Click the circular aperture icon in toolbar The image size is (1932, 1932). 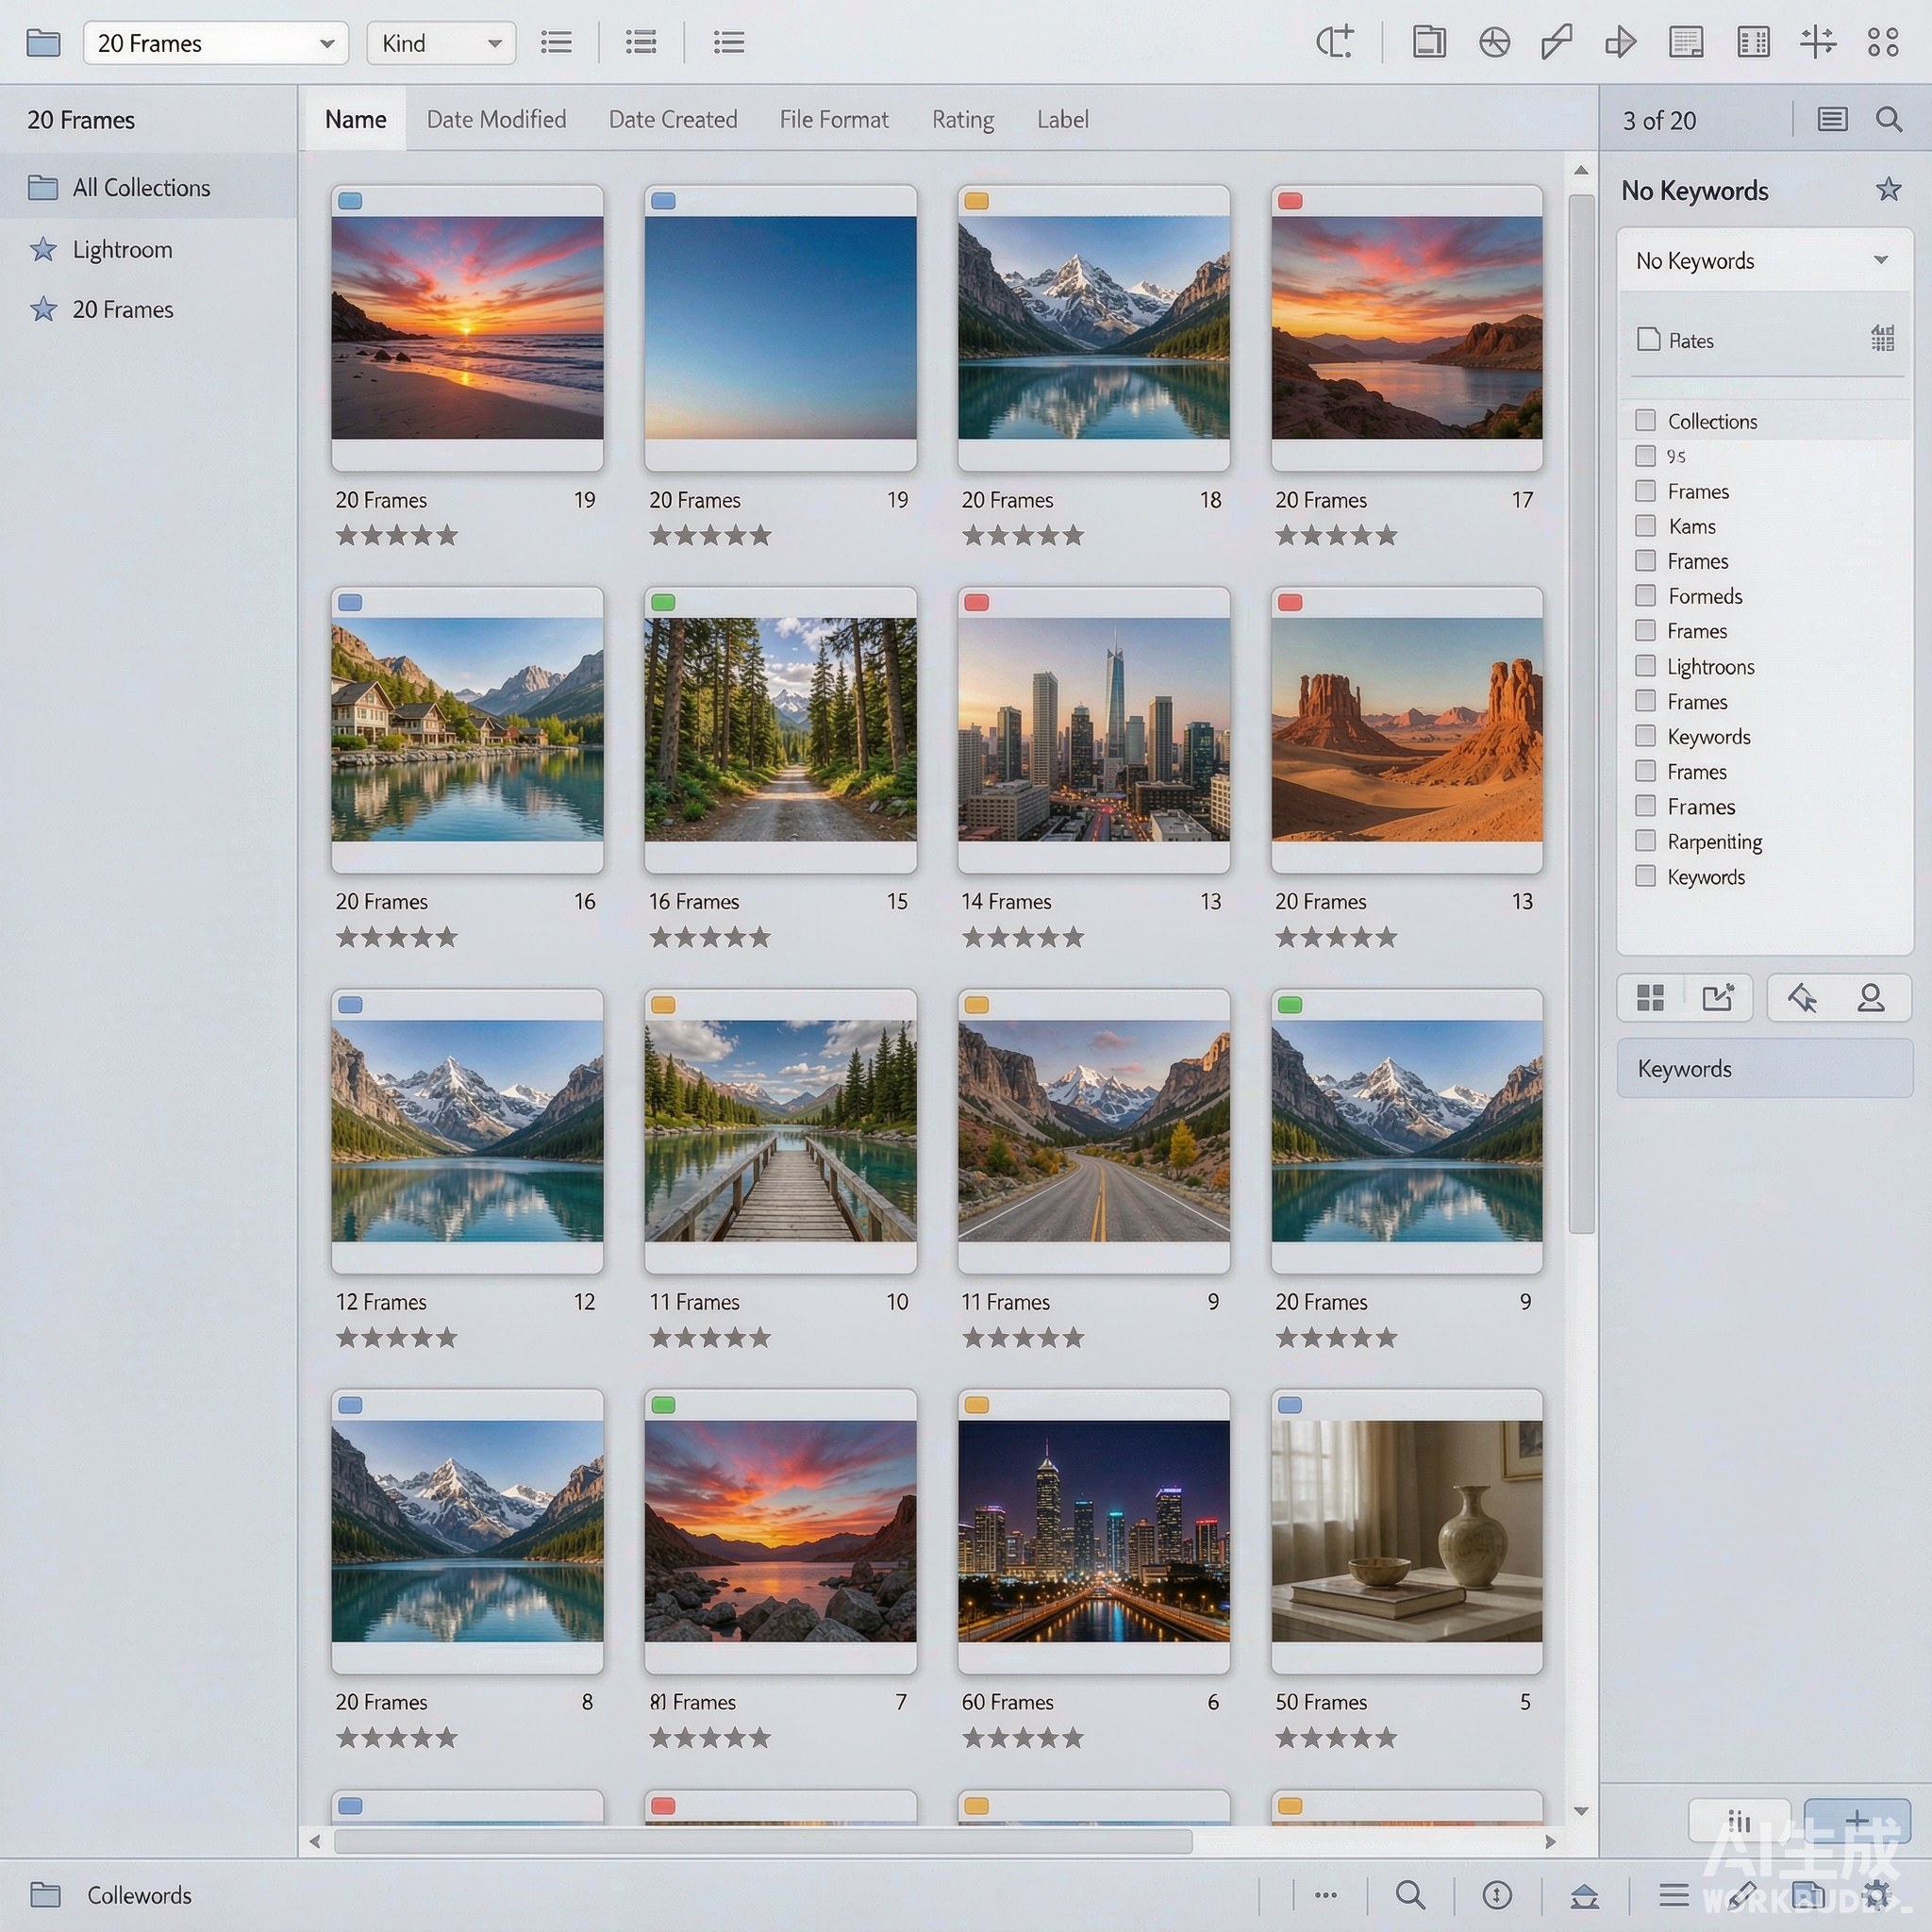[1494, 42]
